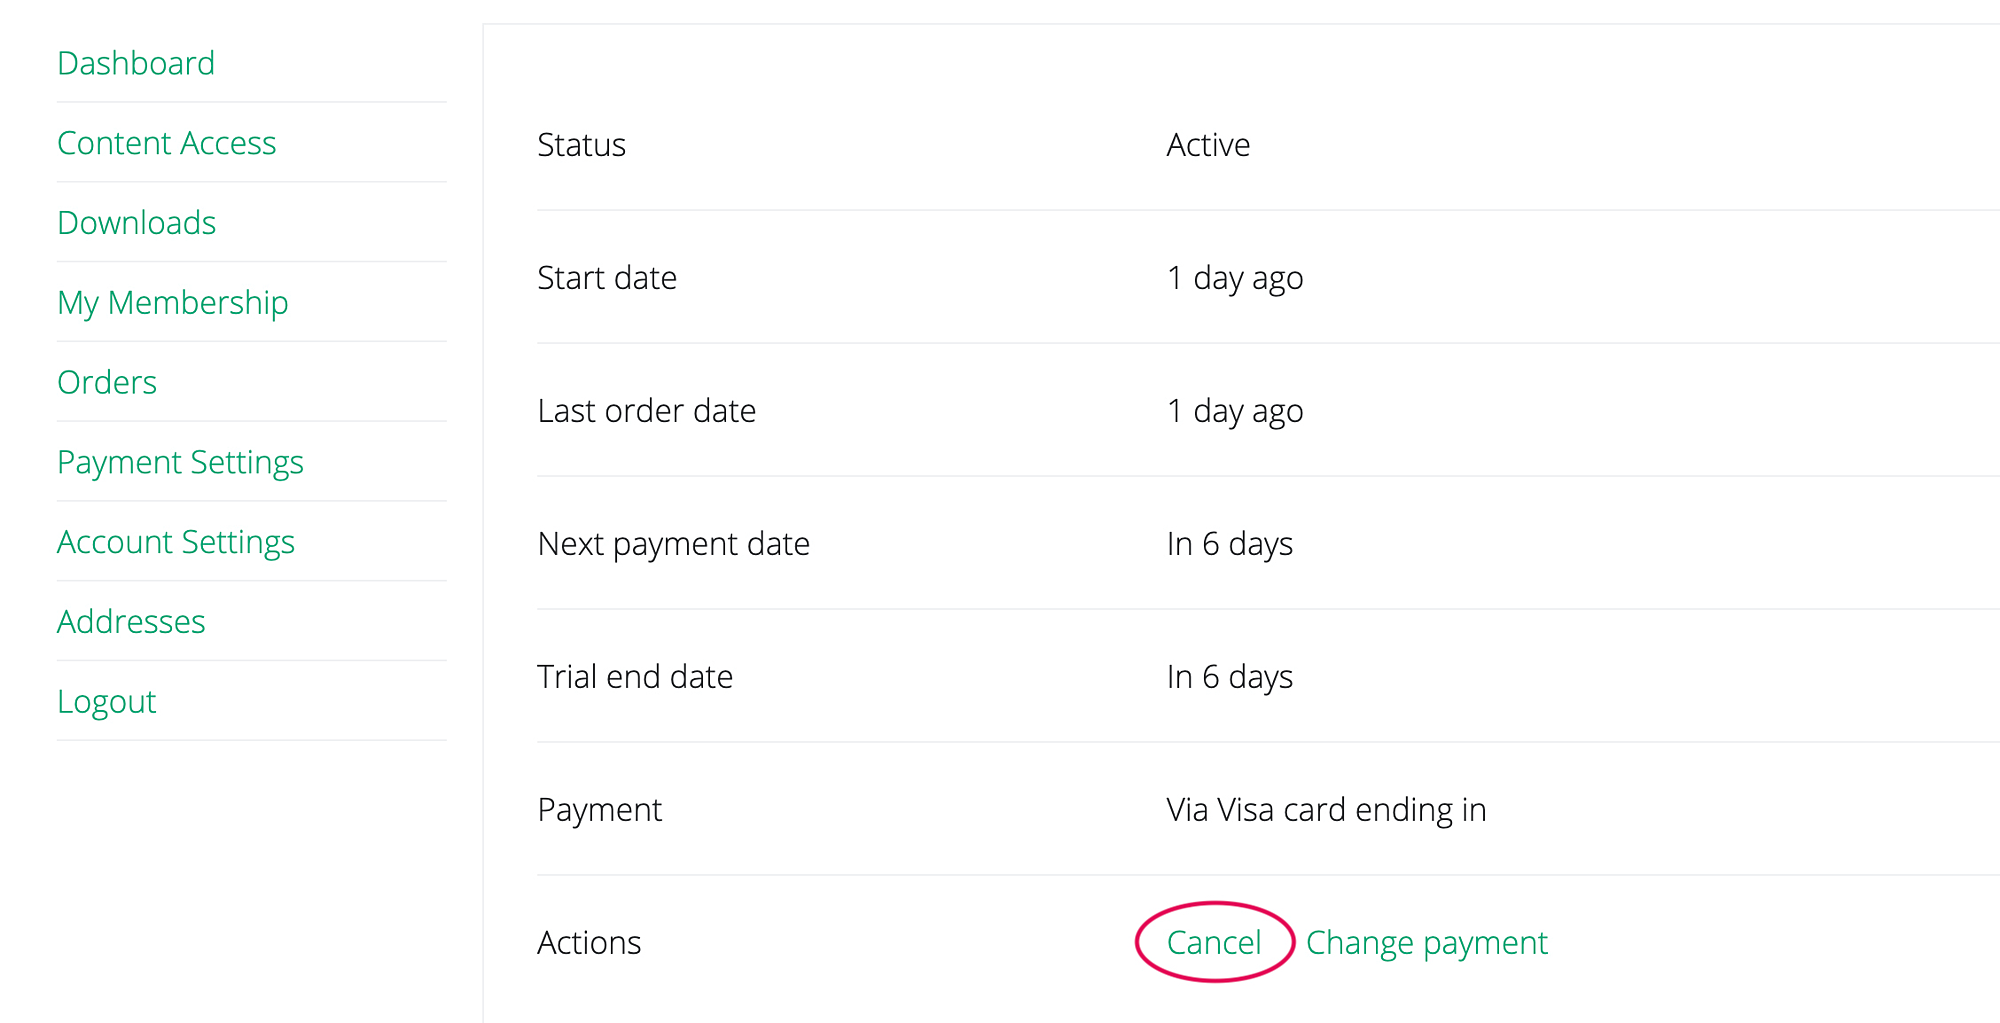The image size is (2000, 1023).
Task: Click the Actions row label
Action: 589,943
